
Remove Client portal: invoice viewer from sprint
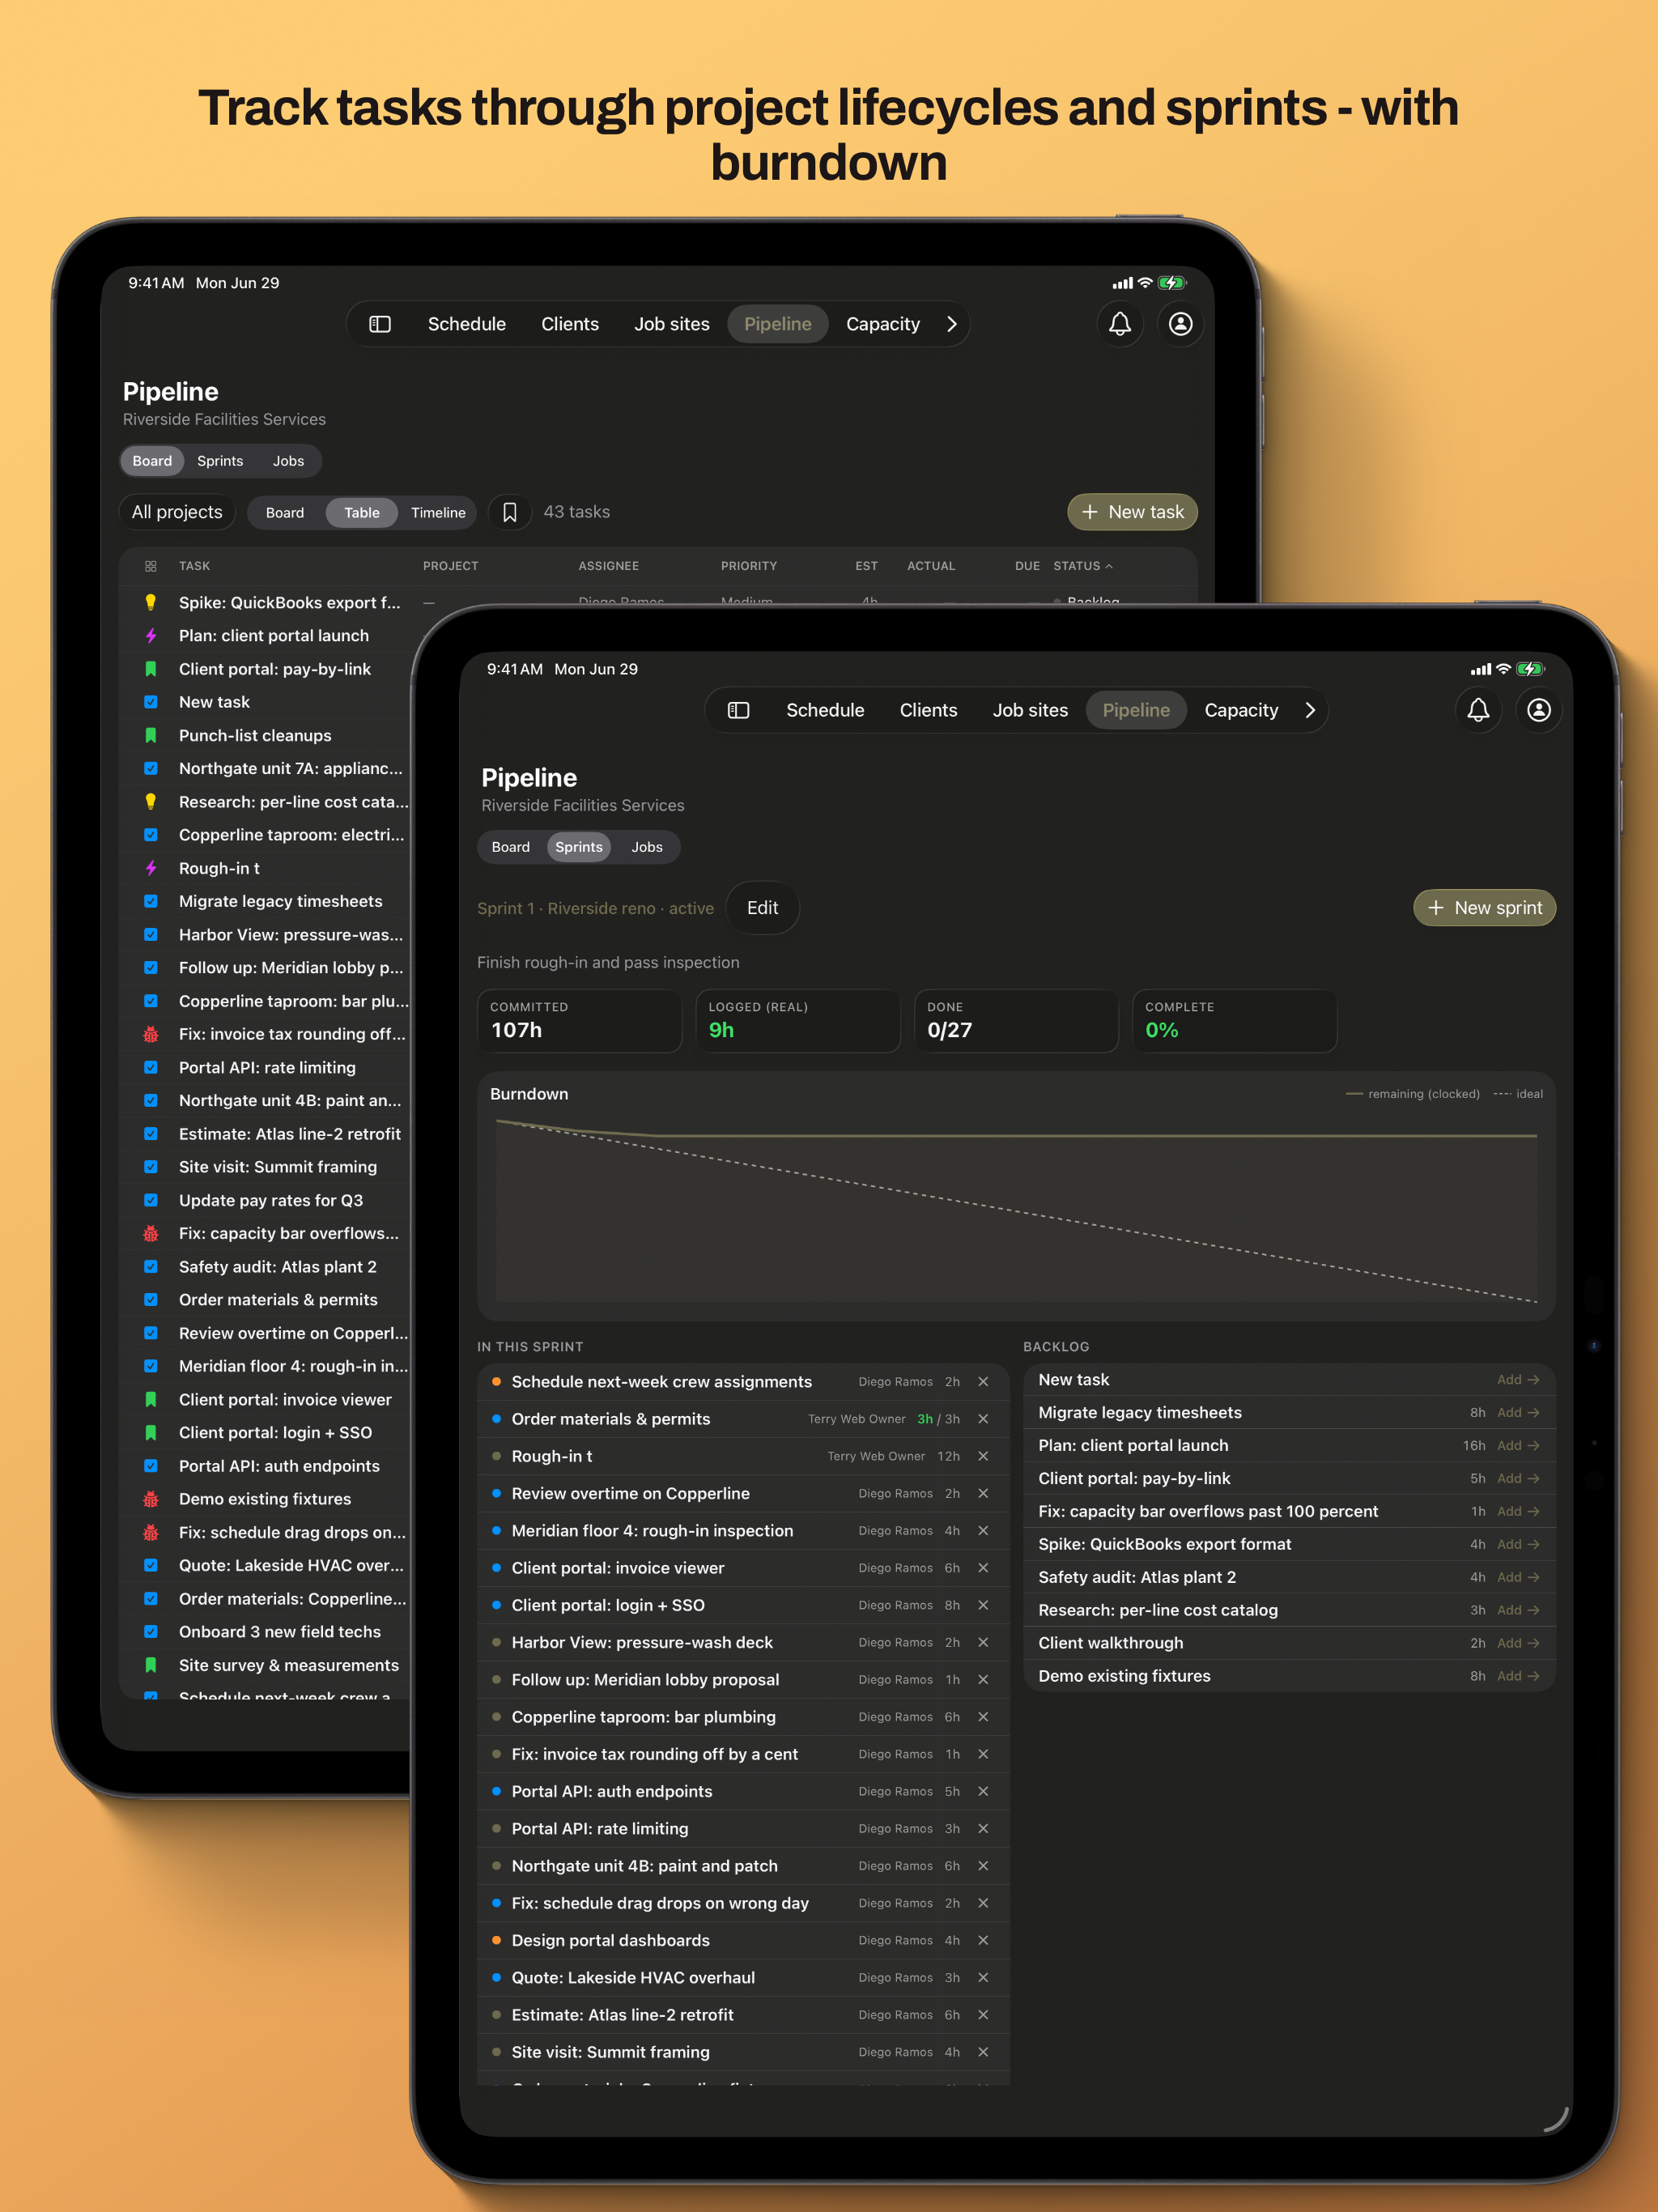tap(983, 1568)
